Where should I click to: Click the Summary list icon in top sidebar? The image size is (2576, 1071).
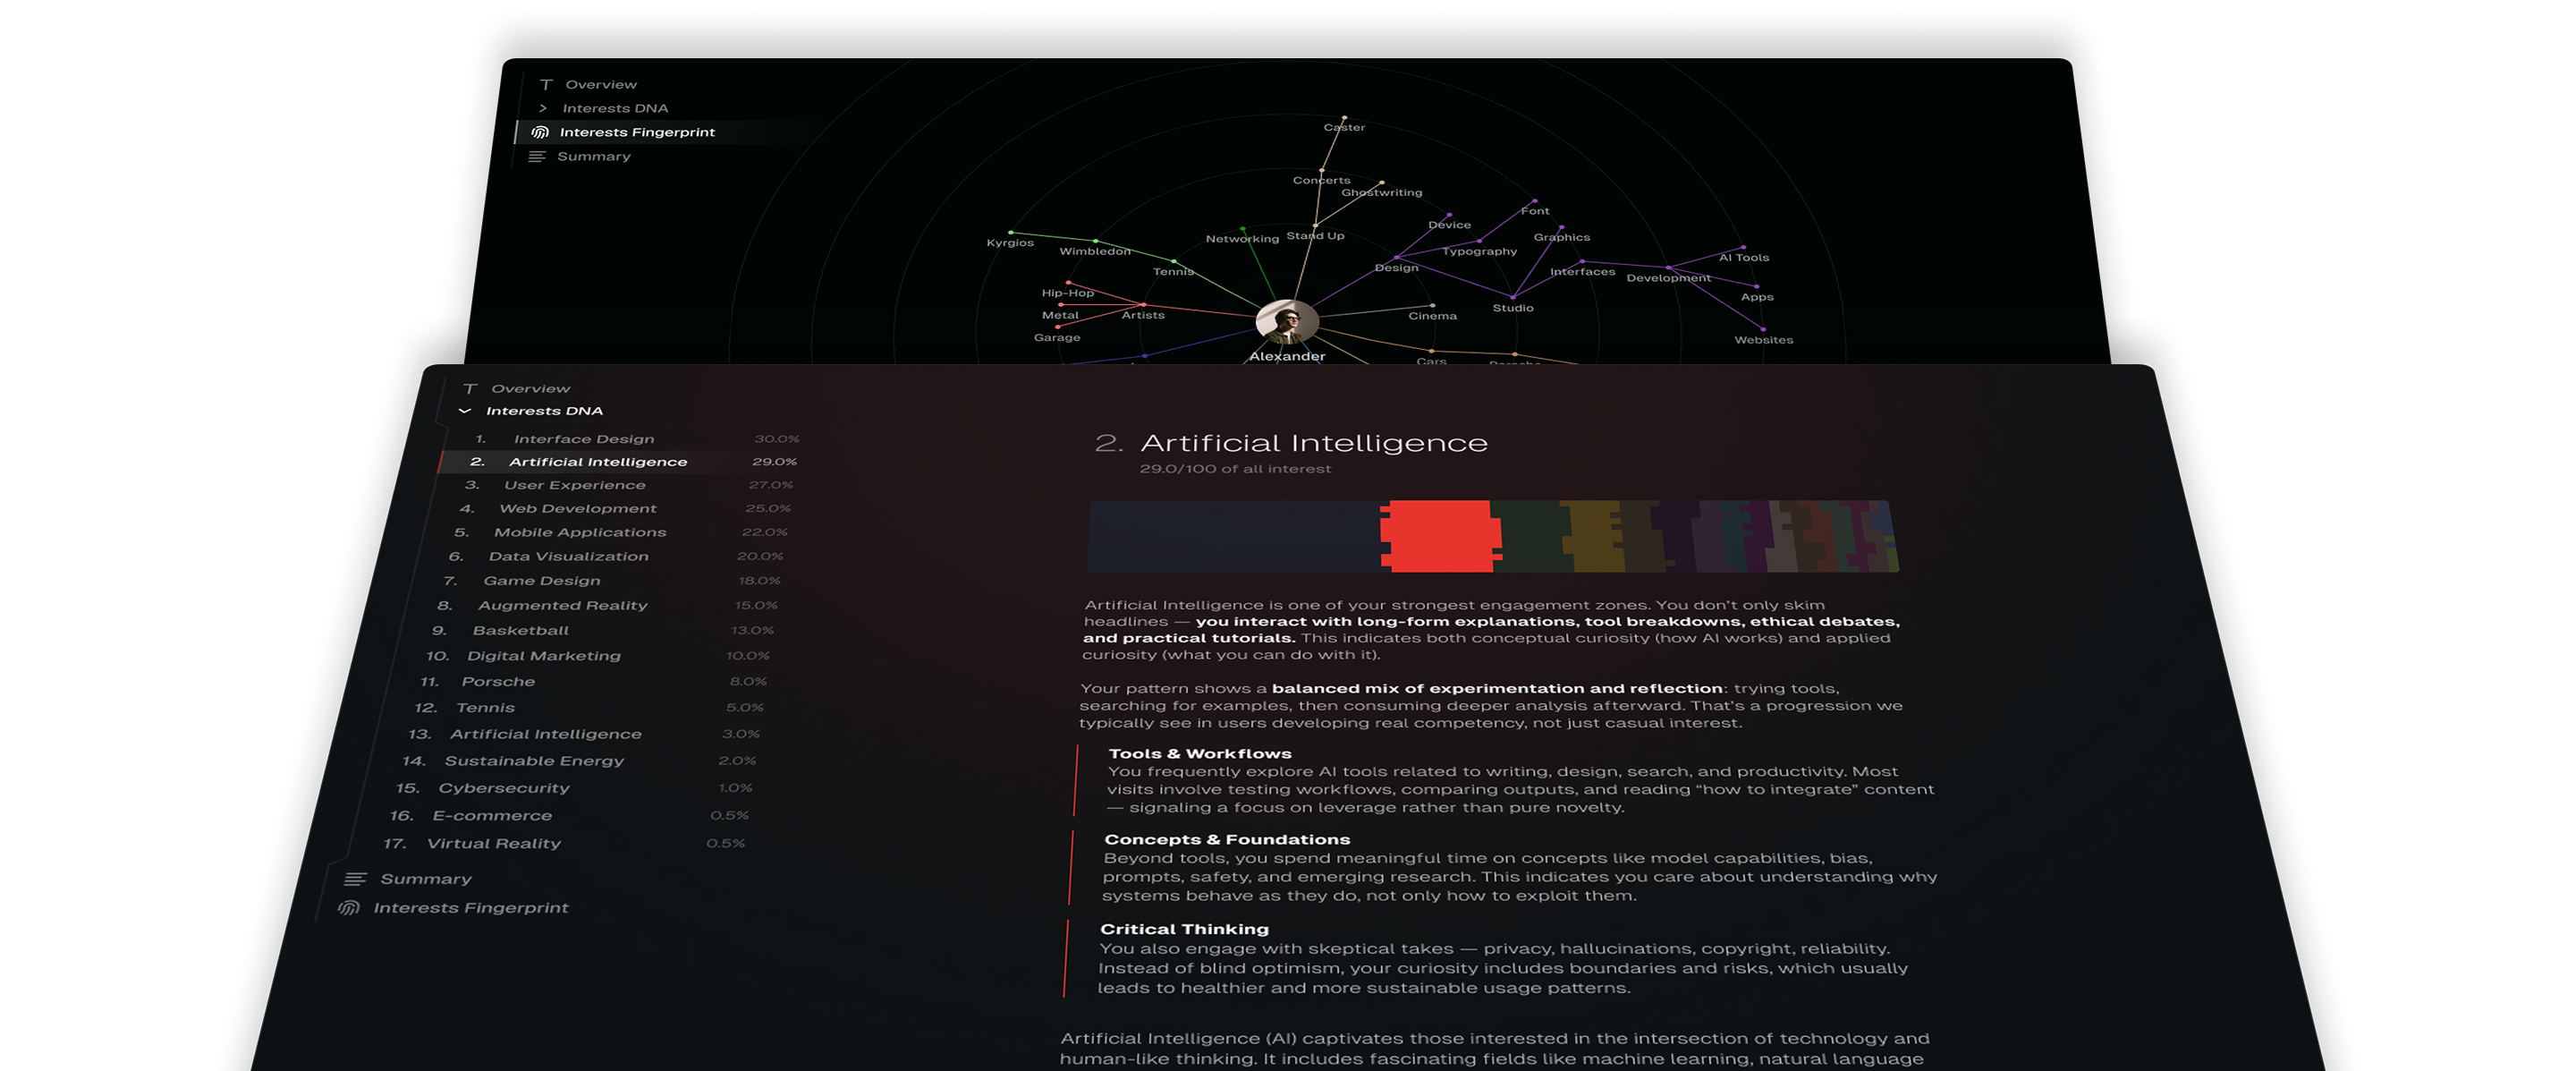click(539, 156)
